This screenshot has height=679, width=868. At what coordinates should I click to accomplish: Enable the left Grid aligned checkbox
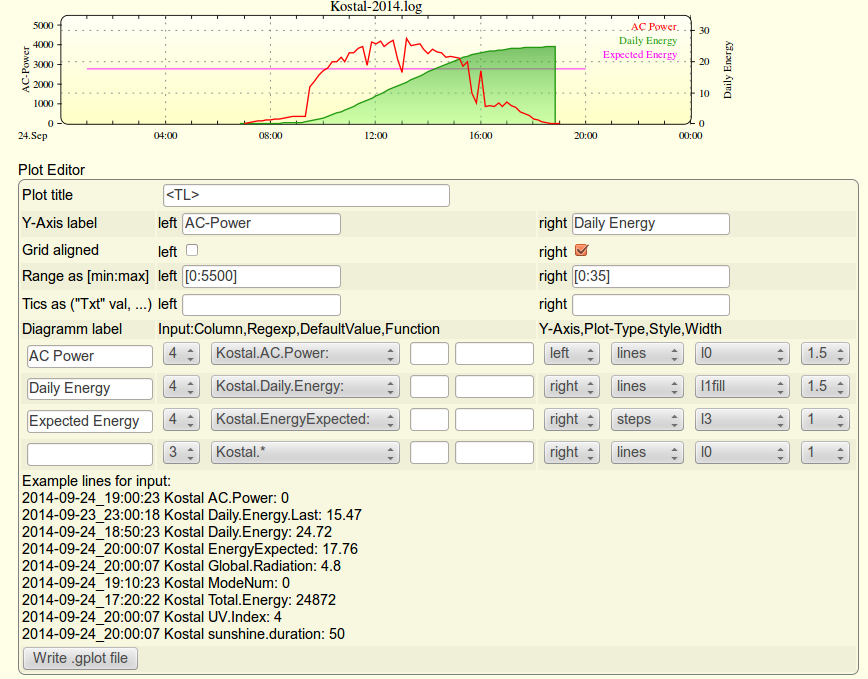pyautogui.click(x=192, y=250)
